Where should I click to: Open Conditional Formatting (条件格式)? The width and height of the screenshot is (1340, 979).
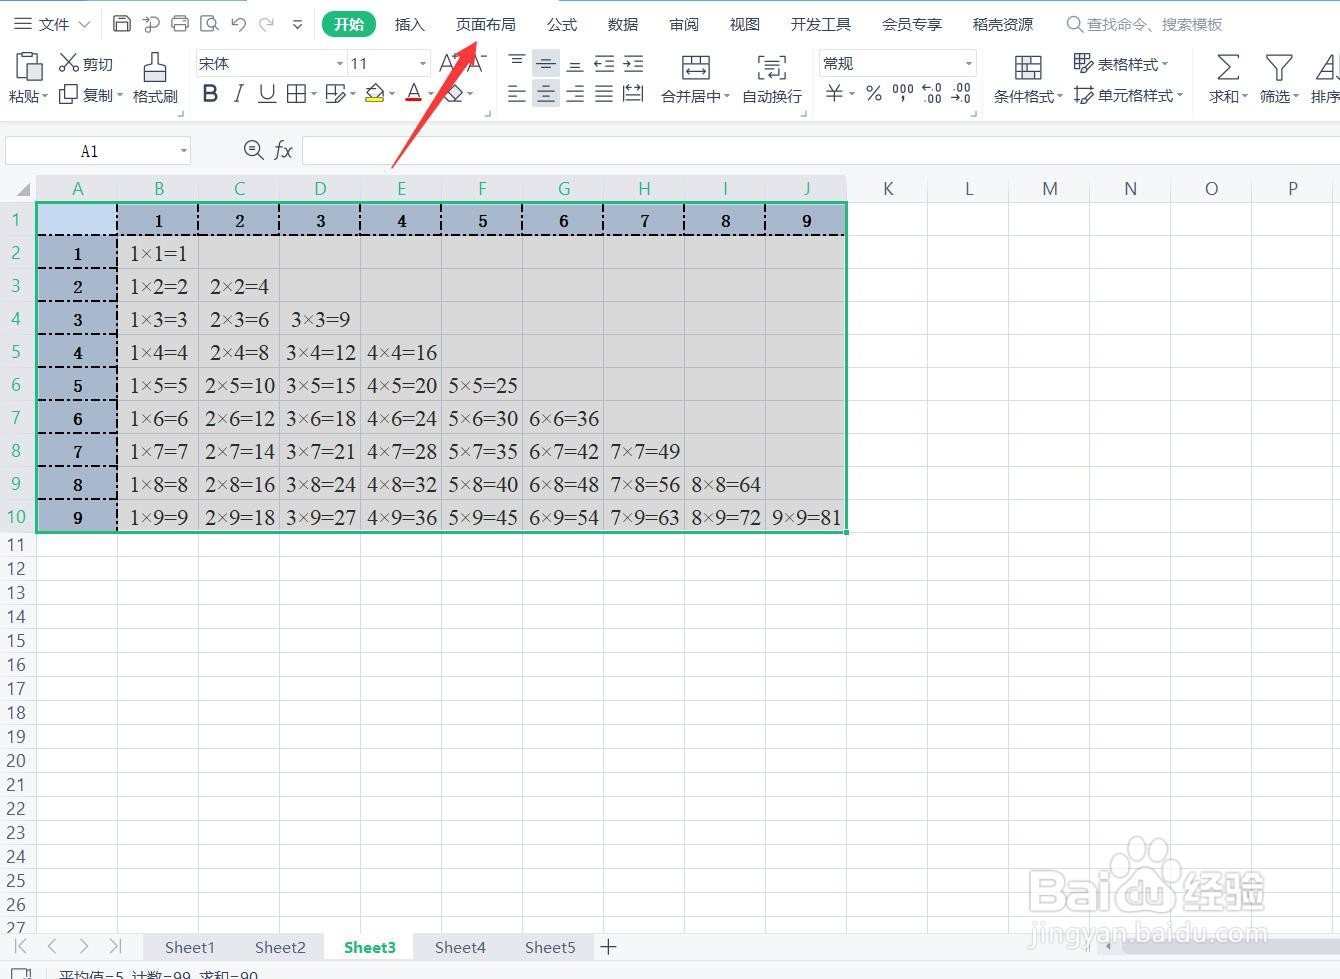click(1027, 79)
